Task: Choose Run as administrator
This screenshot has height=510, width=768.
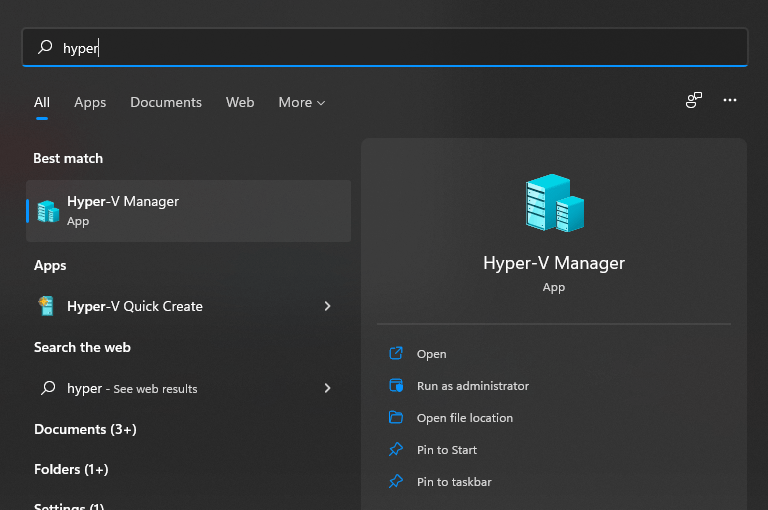Action: click(473, 386)
